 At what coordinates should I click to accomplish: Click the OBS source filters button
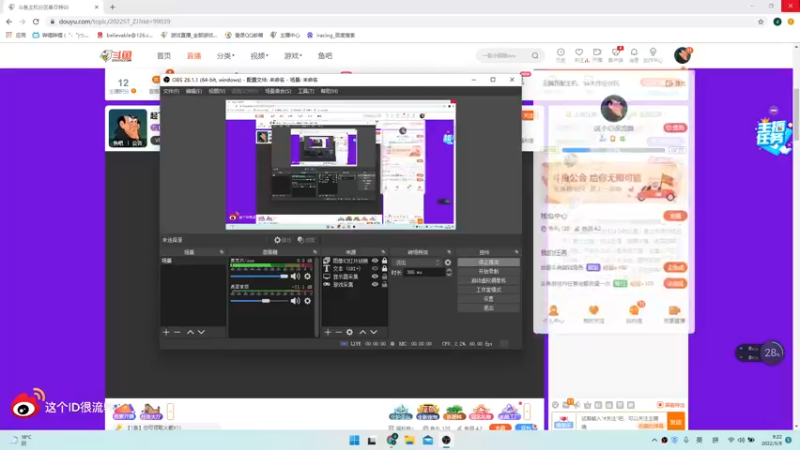pyautogui.click(x=306, y=240)
